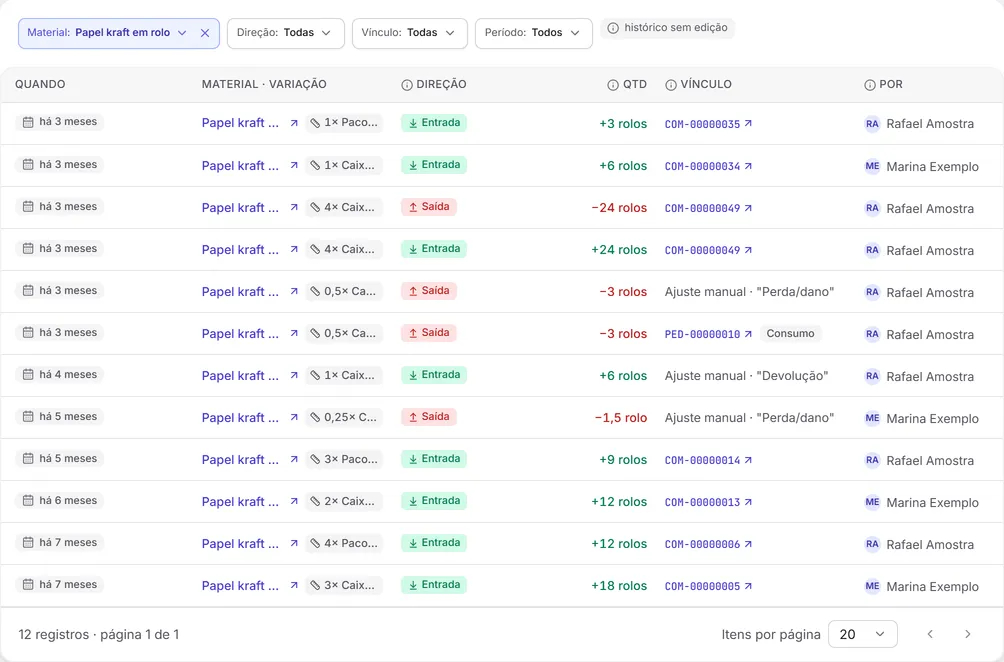1004x662 pixels.
Task: Click the RA avatar in the COM-00000006 row
Action: [x=872, y=544]
